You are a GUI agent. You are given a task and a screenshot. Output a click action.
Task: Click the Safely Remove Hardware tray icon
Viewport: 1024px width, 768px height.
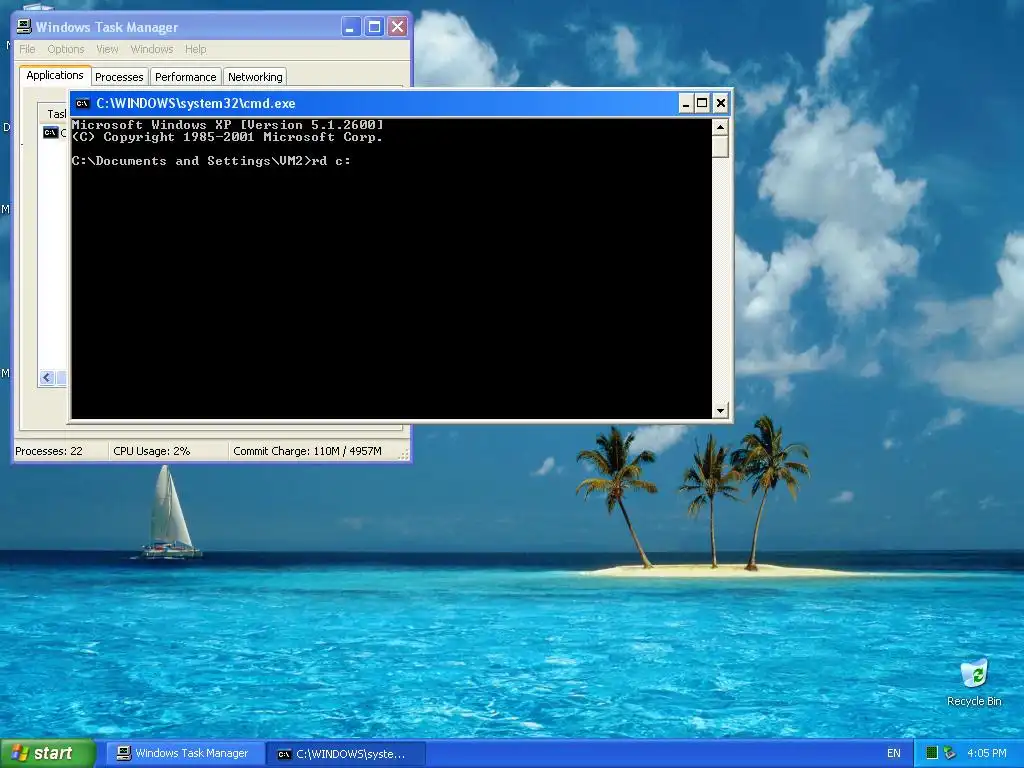(x=950, y=753)
